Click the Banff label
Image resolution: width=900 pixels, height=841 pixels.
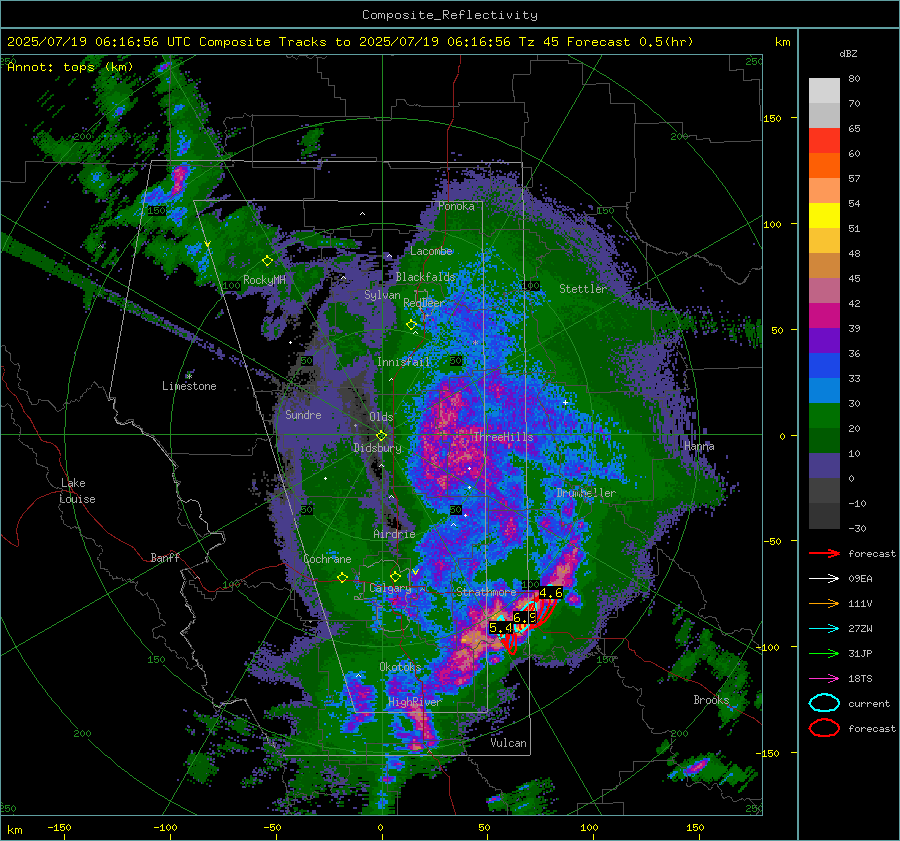pos(165,557)
